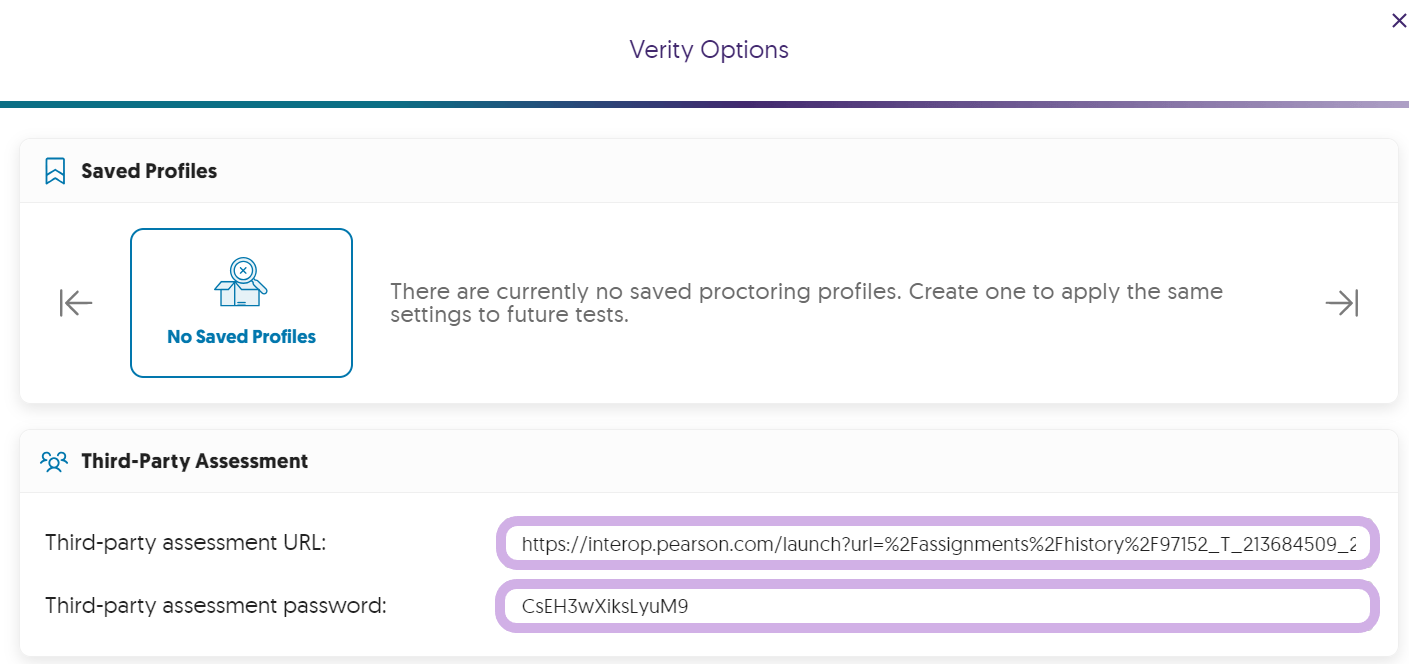Click inside the third-party assessment password field

(937, 605)
